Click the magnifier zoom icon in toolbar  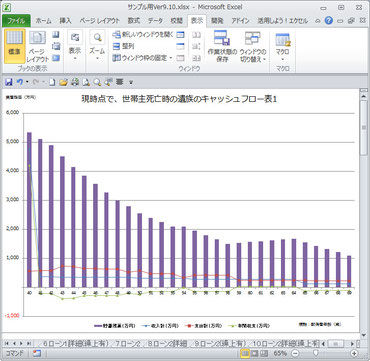coord(97,82)
